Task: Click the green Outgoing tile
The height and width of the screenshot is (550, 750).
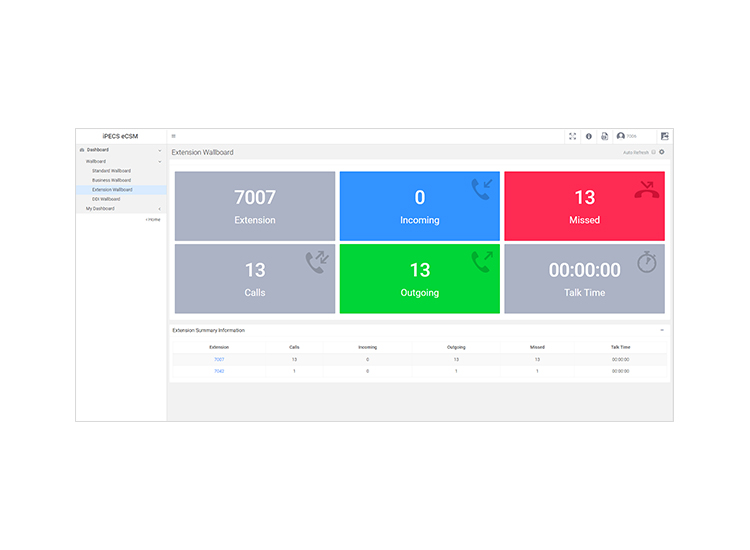Action: tap(419, 279)
